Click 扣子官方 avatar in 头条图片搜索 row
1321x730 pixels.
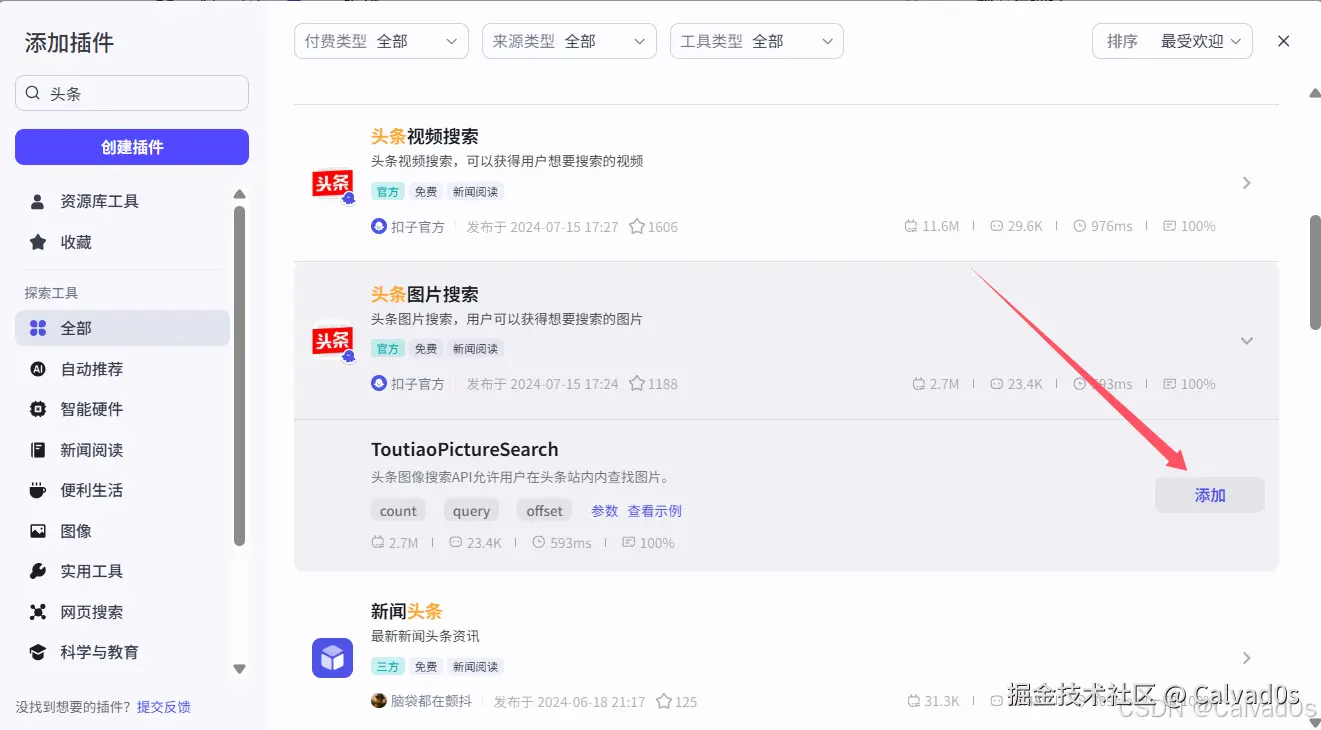(379, 384)
